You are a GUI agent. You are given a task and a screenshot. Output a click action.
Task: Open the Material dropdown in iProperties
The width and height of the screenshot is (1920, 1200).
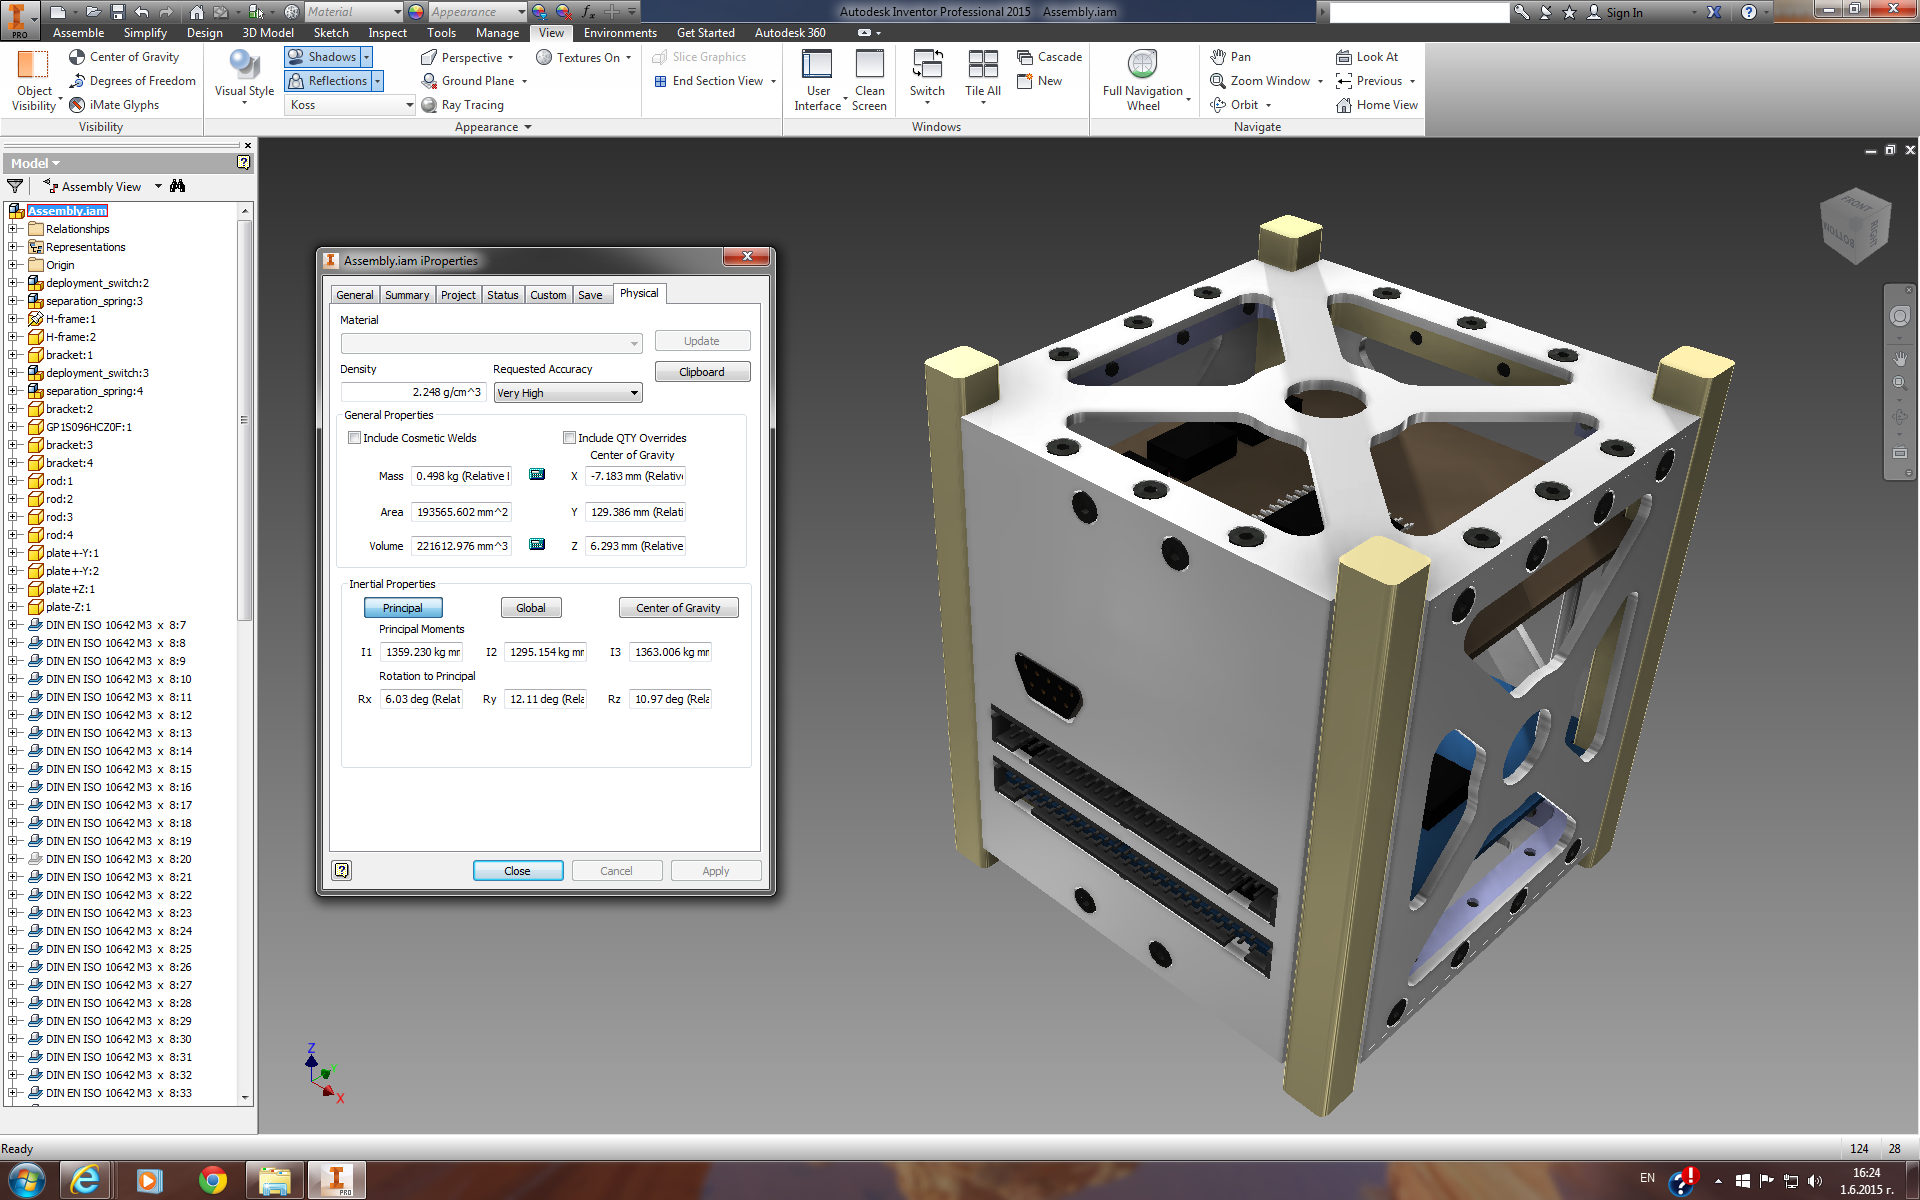[491, 343]
